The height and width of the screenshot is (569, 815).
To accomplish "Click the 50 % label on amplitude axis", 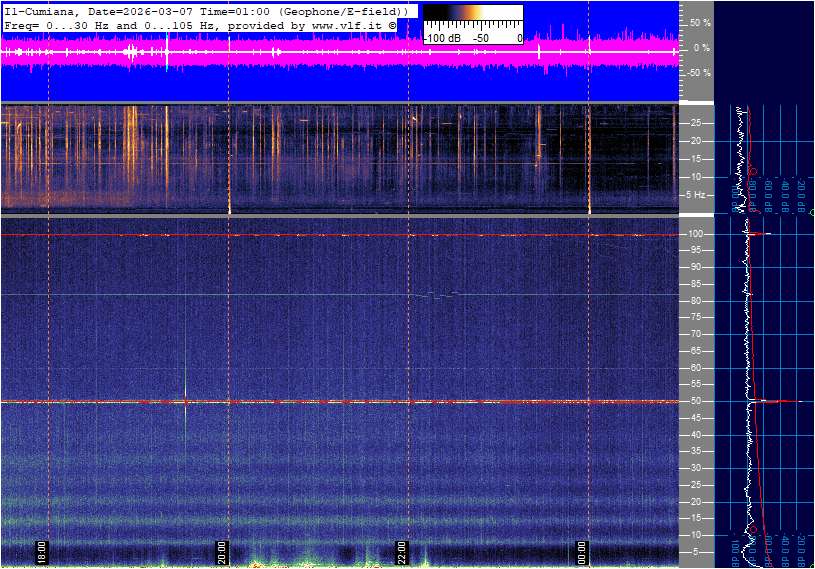I will [700, 22].
